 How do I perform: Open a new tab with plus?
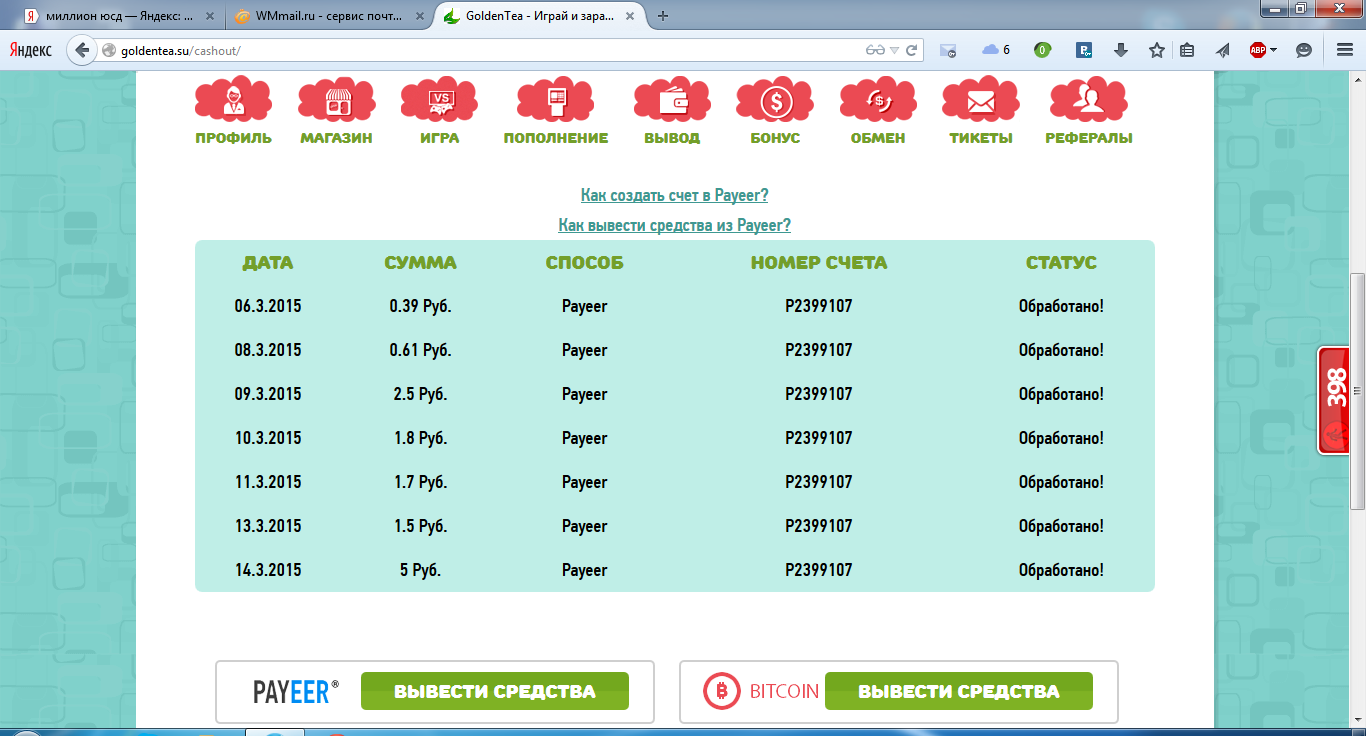pos(663,16)
